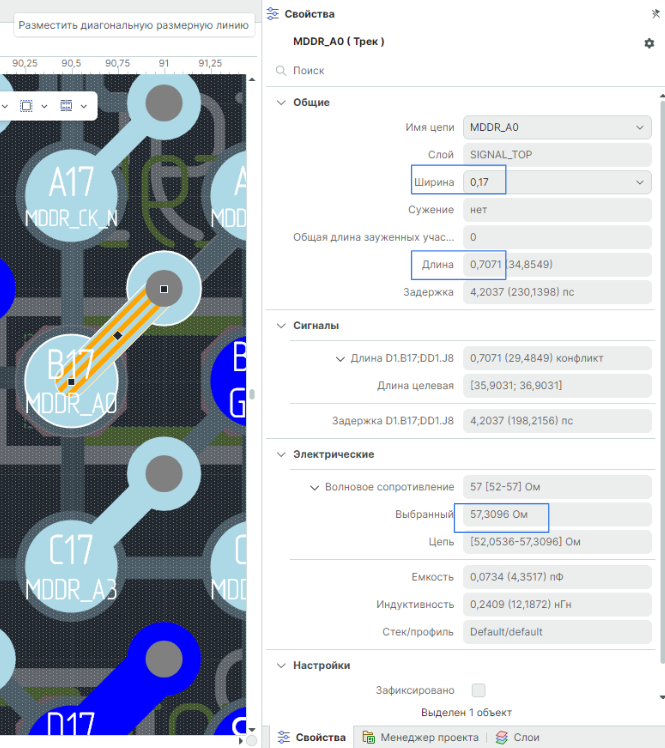Collapse the Волновое сопротивление row
The image size is (665, 748).
coord(314,488)
